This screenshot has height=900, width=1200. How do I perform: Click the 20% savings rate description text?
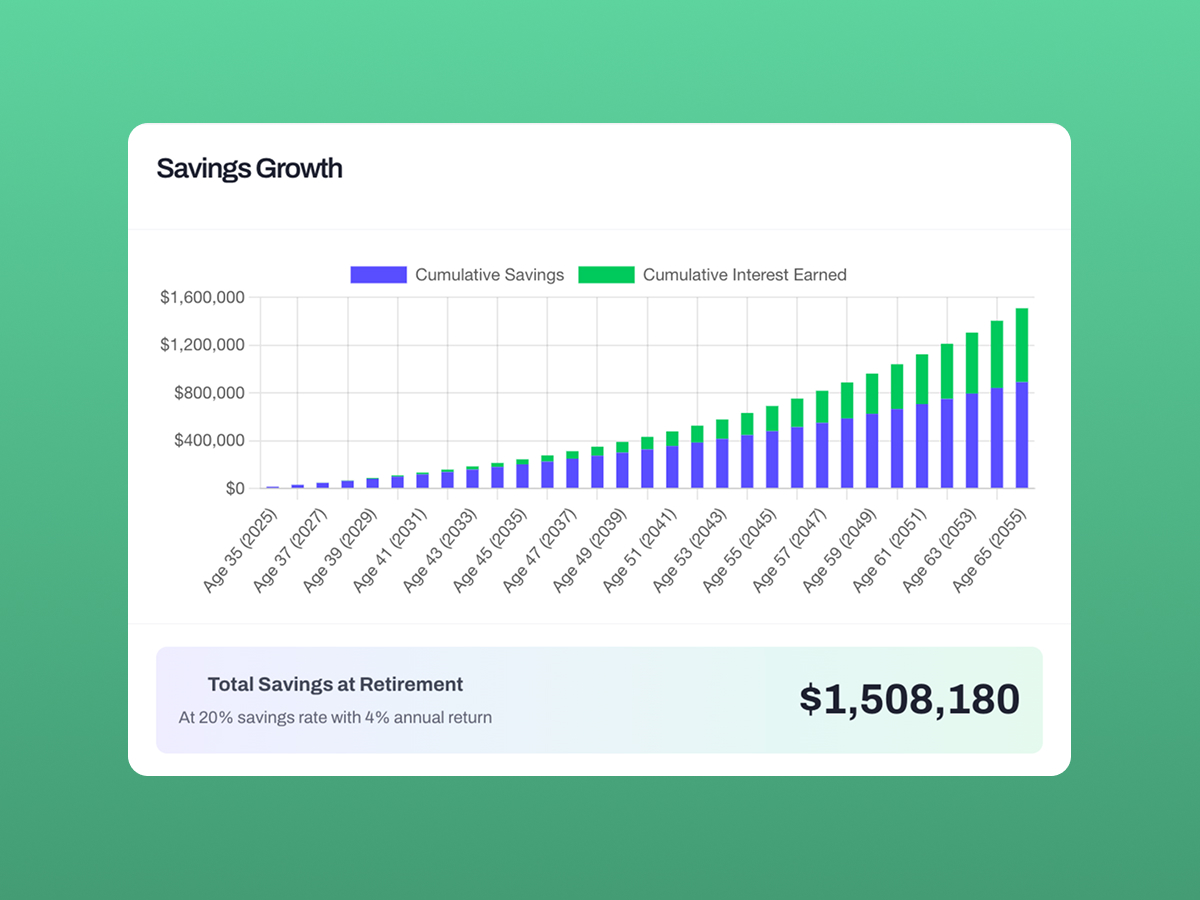[x=335, y=717]
